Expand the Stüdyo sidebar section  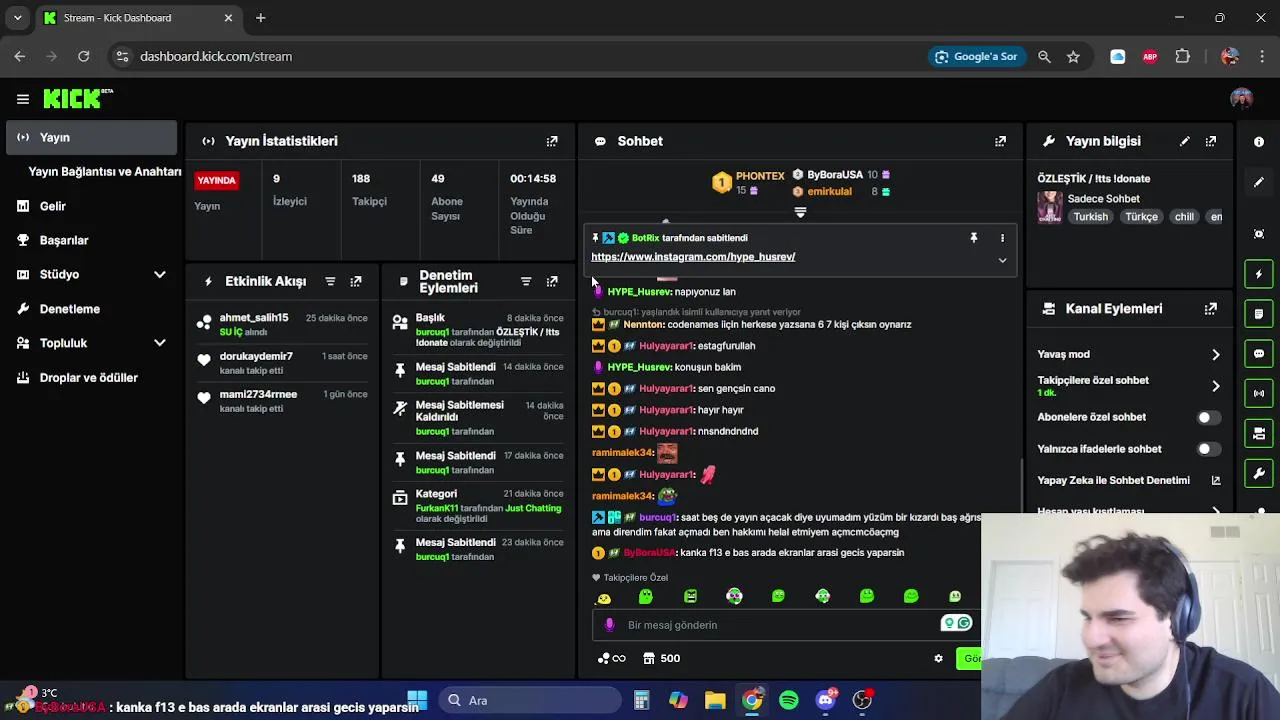click(x=160, y=274)
